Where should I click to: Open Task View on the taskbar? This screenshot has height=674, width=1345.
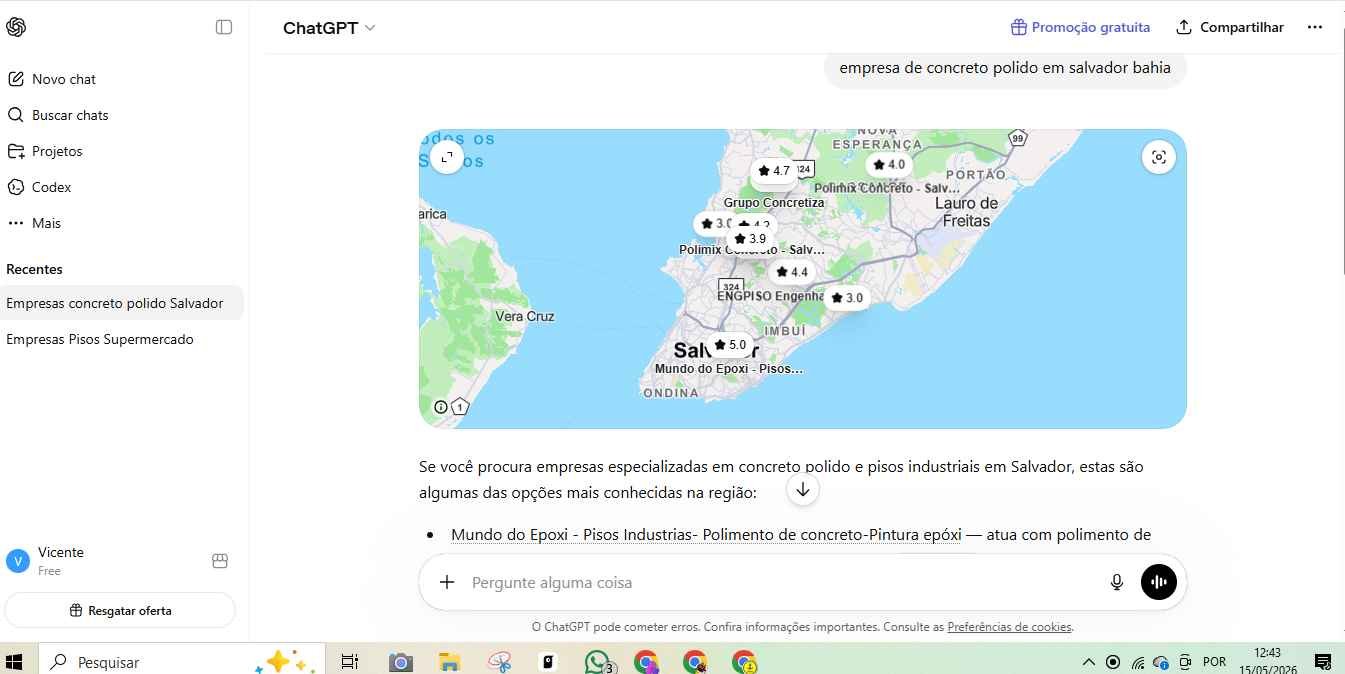point(349,661)
